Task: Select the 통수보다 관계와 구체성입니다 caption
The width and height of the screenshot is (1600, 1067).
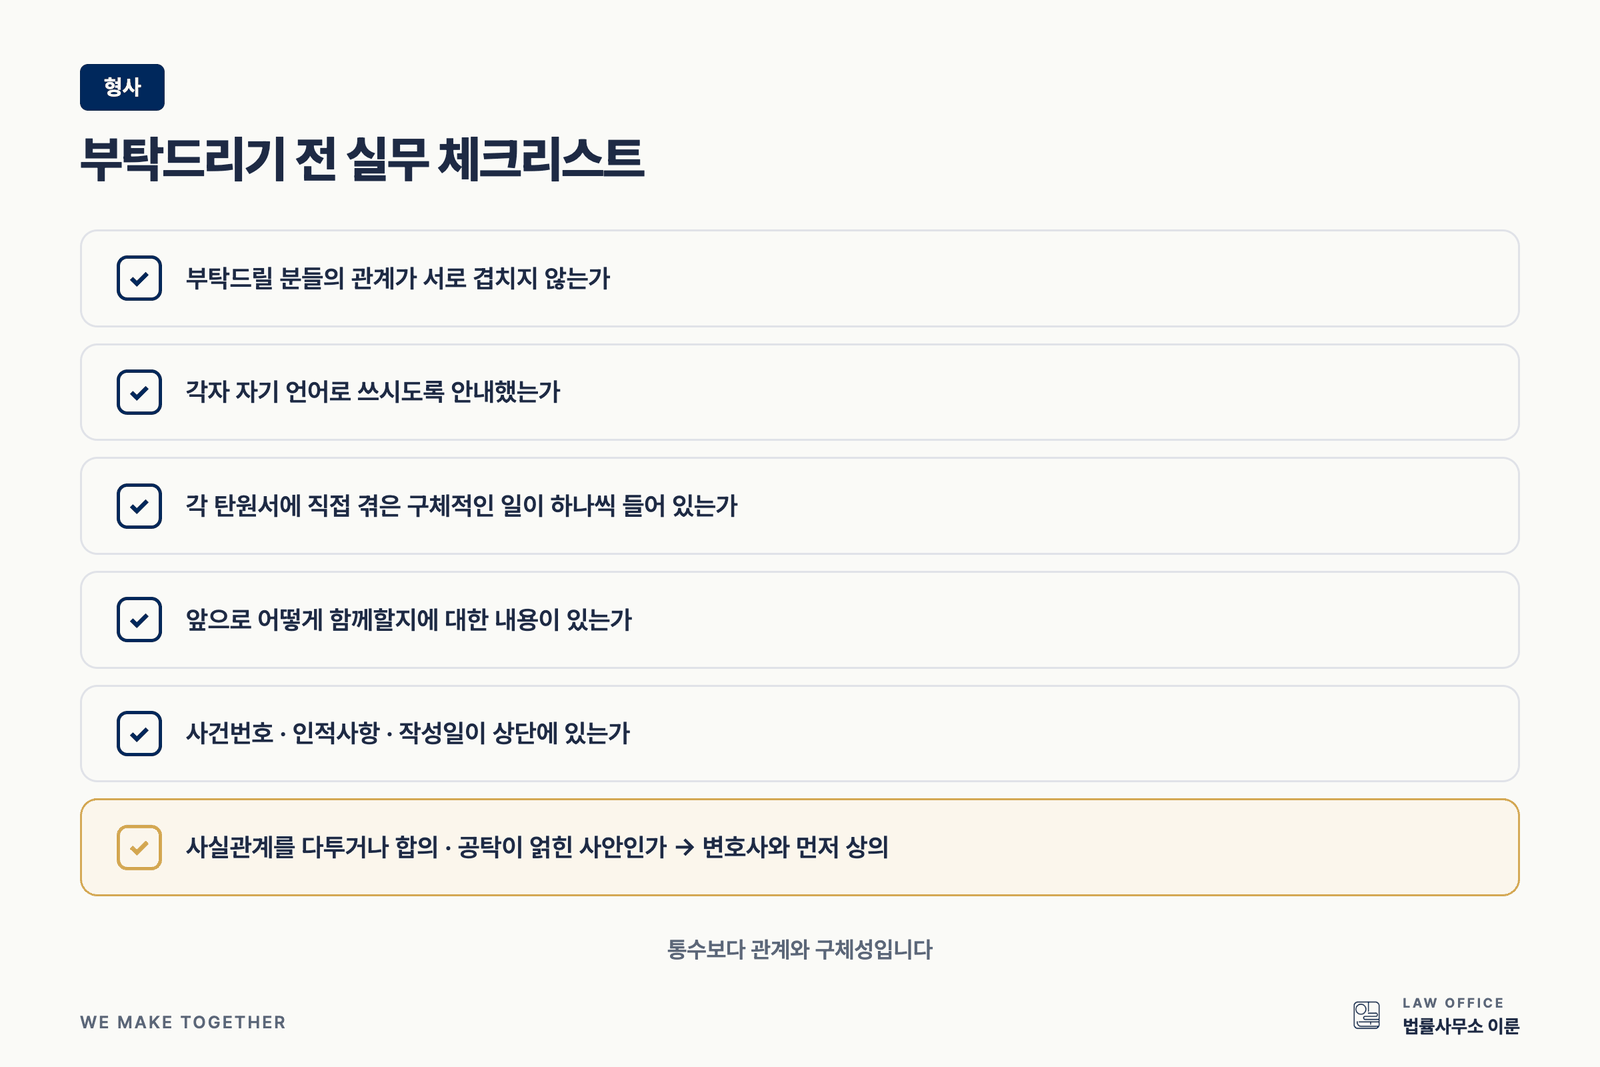Action: (x=800, y=949)
